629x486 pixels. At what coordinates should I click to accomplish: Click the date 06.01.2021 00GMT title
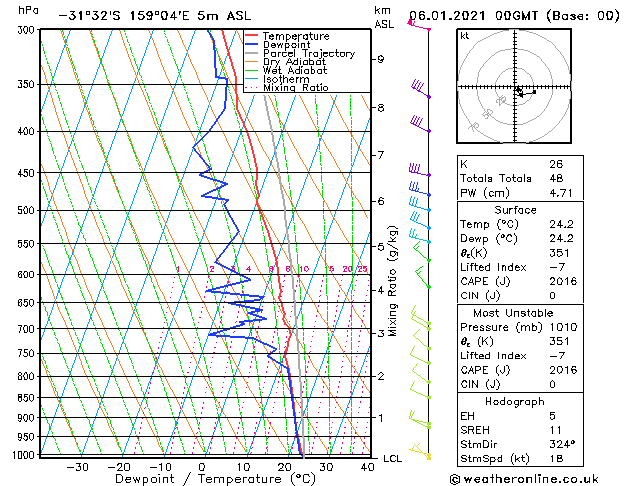pyautogui.click(x=514, y=16)
